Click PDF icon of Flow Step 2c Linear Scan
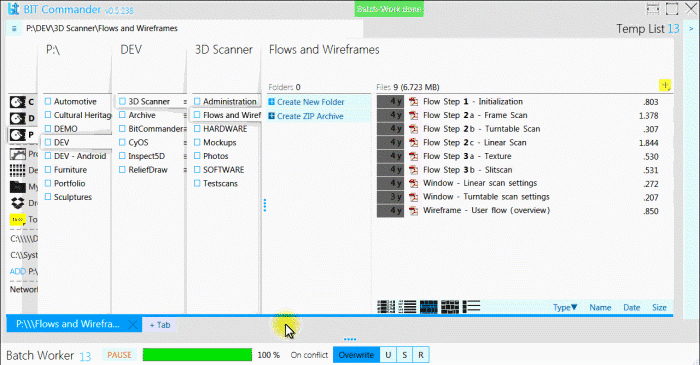This screenshot has width=700, height=365. click(x=414, y=143)
